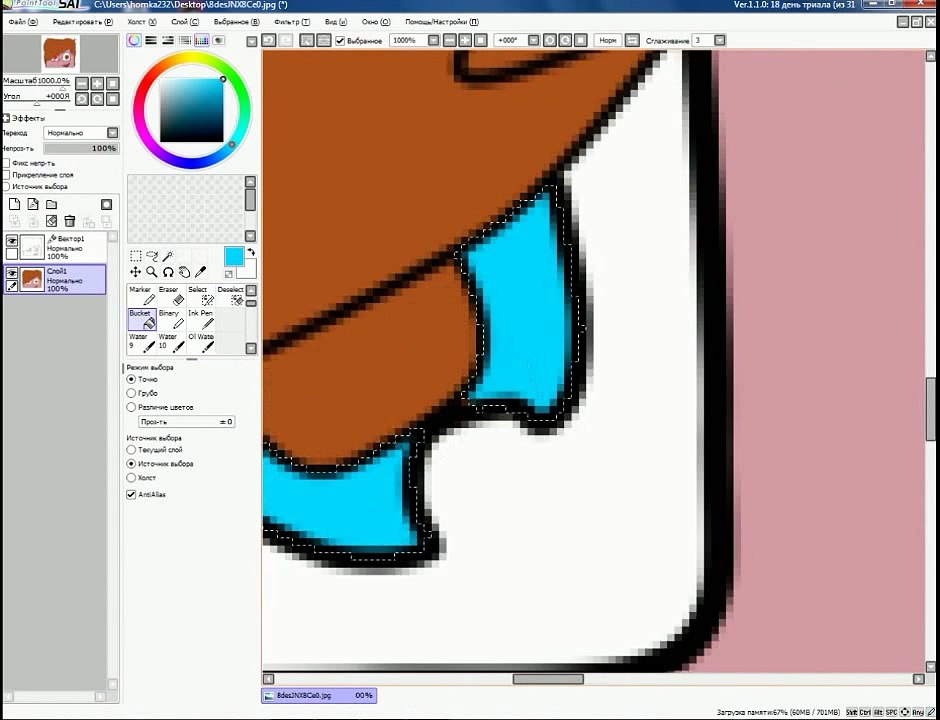Screen dimensions: 940x720
Task: Enable the Фикс непр-ть checkbox
Action: point(6,163)
